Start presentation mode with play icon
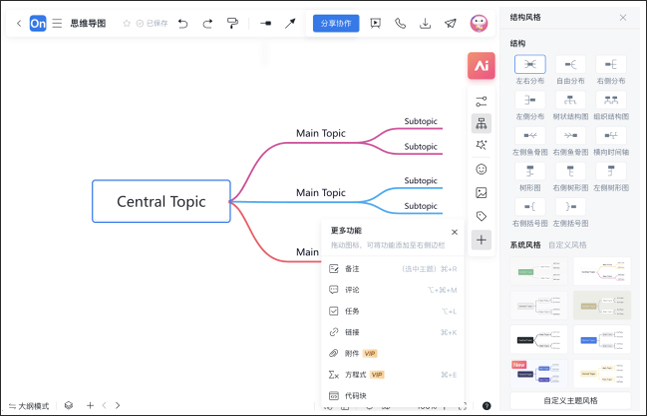Viewport: 647px width, 416px height. point(375,23)
